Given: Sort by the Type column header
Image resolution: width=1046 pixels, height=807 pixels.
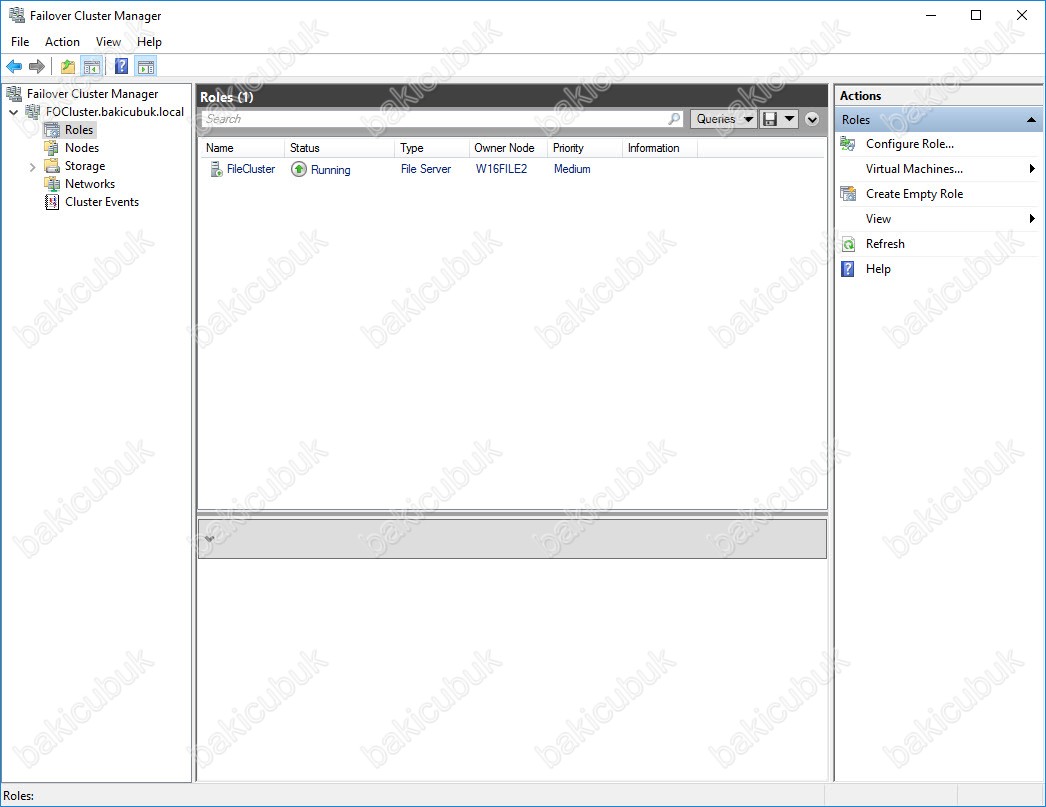Looking at the screenshot, I should pyautogui.click(x=432, y=148).
